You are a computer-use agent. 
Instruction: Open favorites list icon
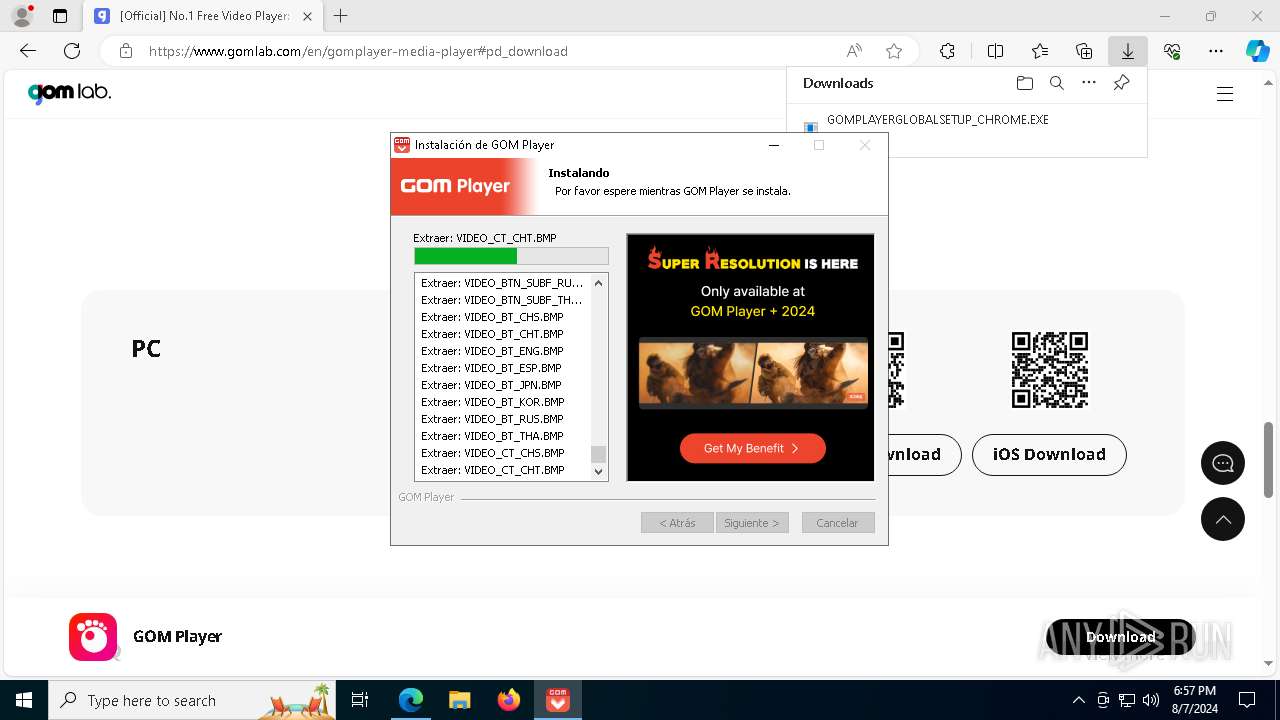pos(1040,51)
